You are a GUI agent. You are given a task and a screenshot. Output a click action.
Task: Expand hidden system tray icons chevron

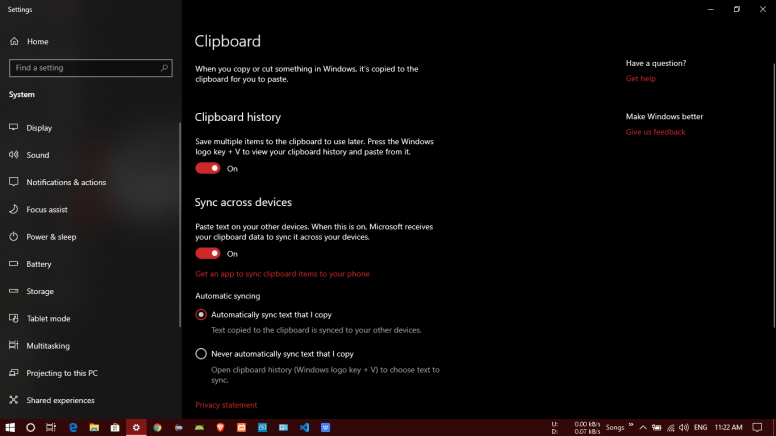643,428
